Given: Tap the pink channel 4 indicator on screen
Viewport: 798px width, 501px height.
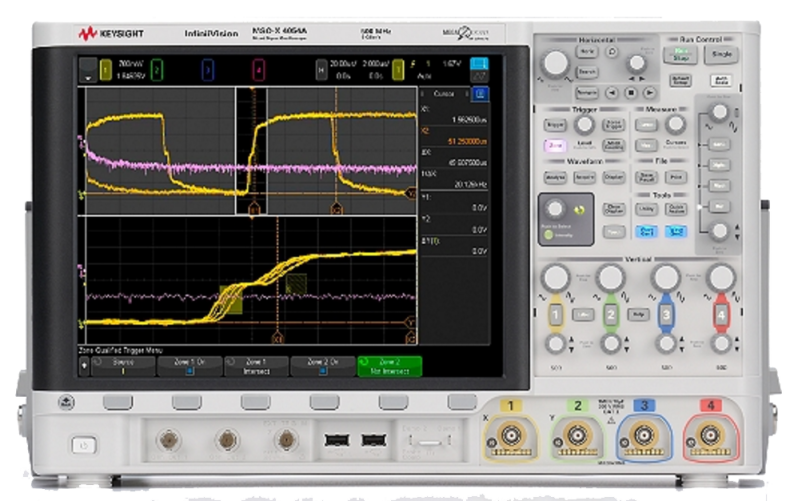Looking at the screenshot, I should [x=259, y=70].
